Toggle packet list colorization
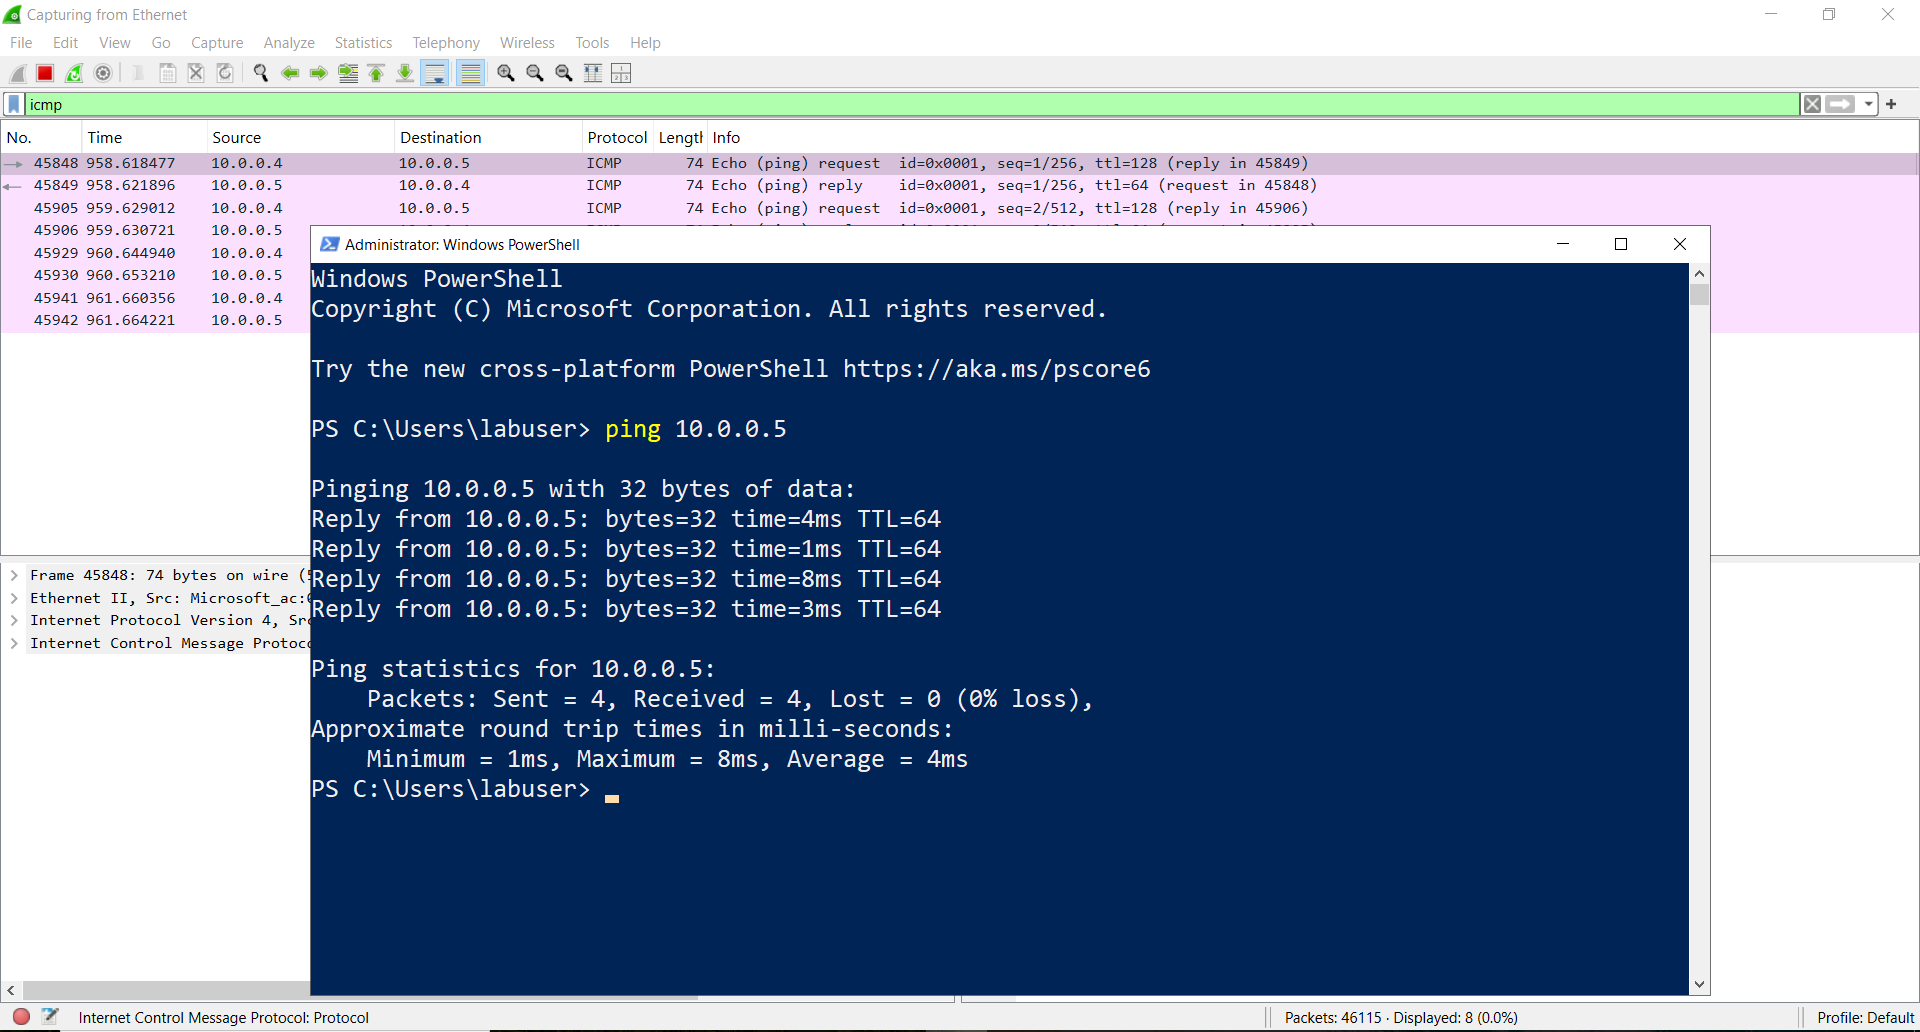The image size is (1920, 1032). (x=470, y=73)
